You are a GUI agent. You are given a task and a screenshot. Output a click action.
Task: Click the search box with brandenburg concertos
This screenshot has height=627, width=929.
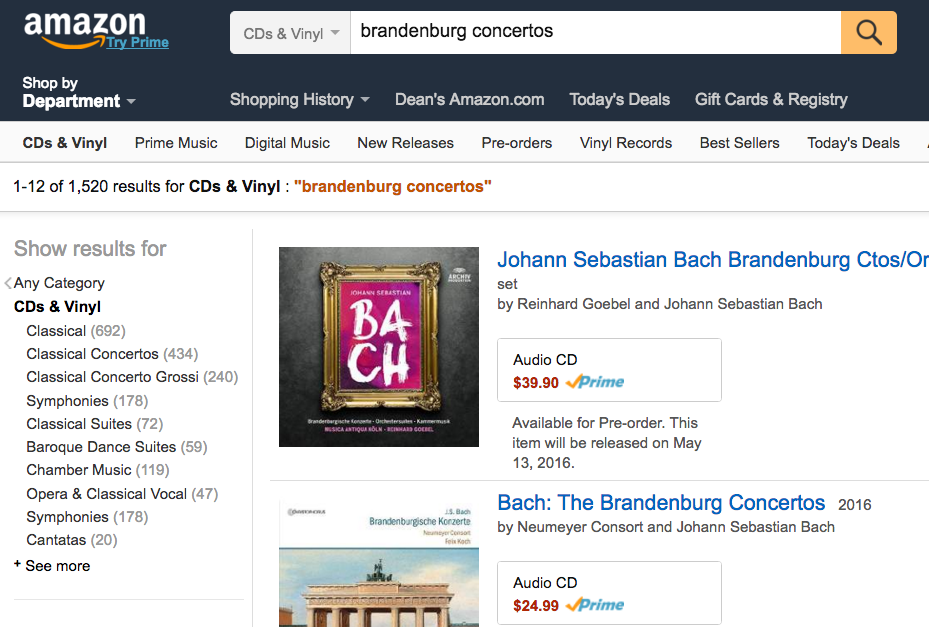[595, 32]
